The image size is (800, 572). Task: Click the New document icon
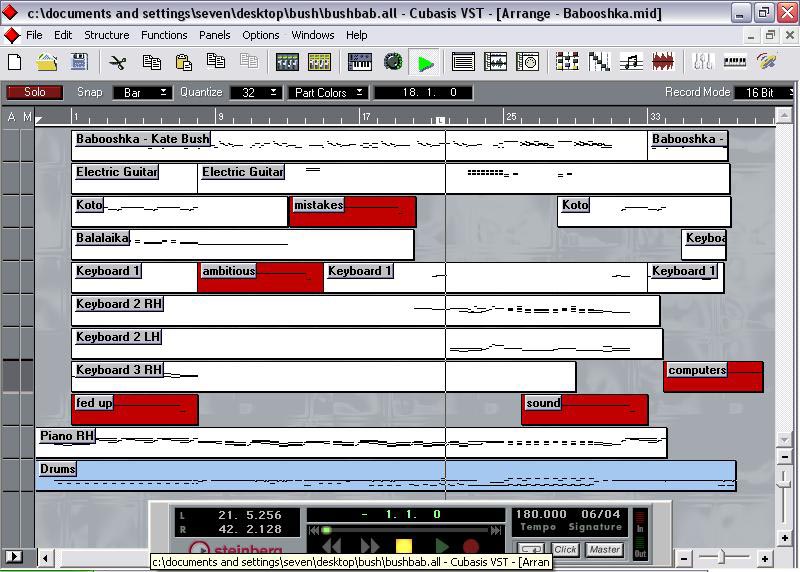(x=15, y=62)
